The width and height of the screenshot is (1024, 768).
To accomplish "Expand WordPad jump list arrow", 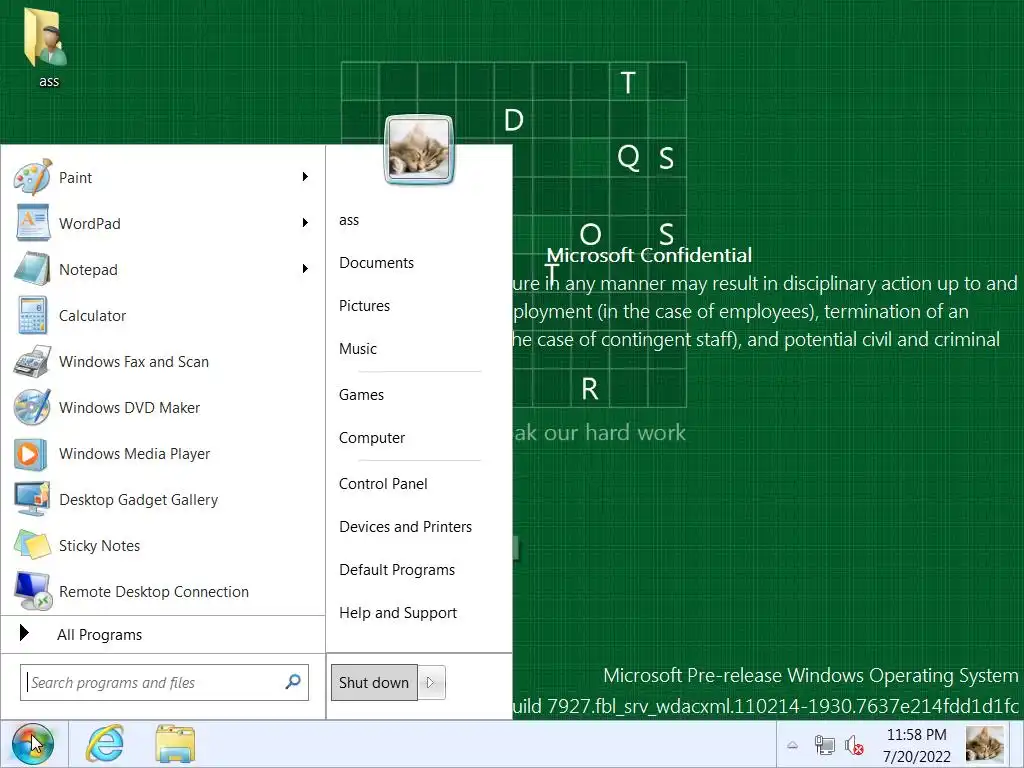I will (x=305, y=223).
